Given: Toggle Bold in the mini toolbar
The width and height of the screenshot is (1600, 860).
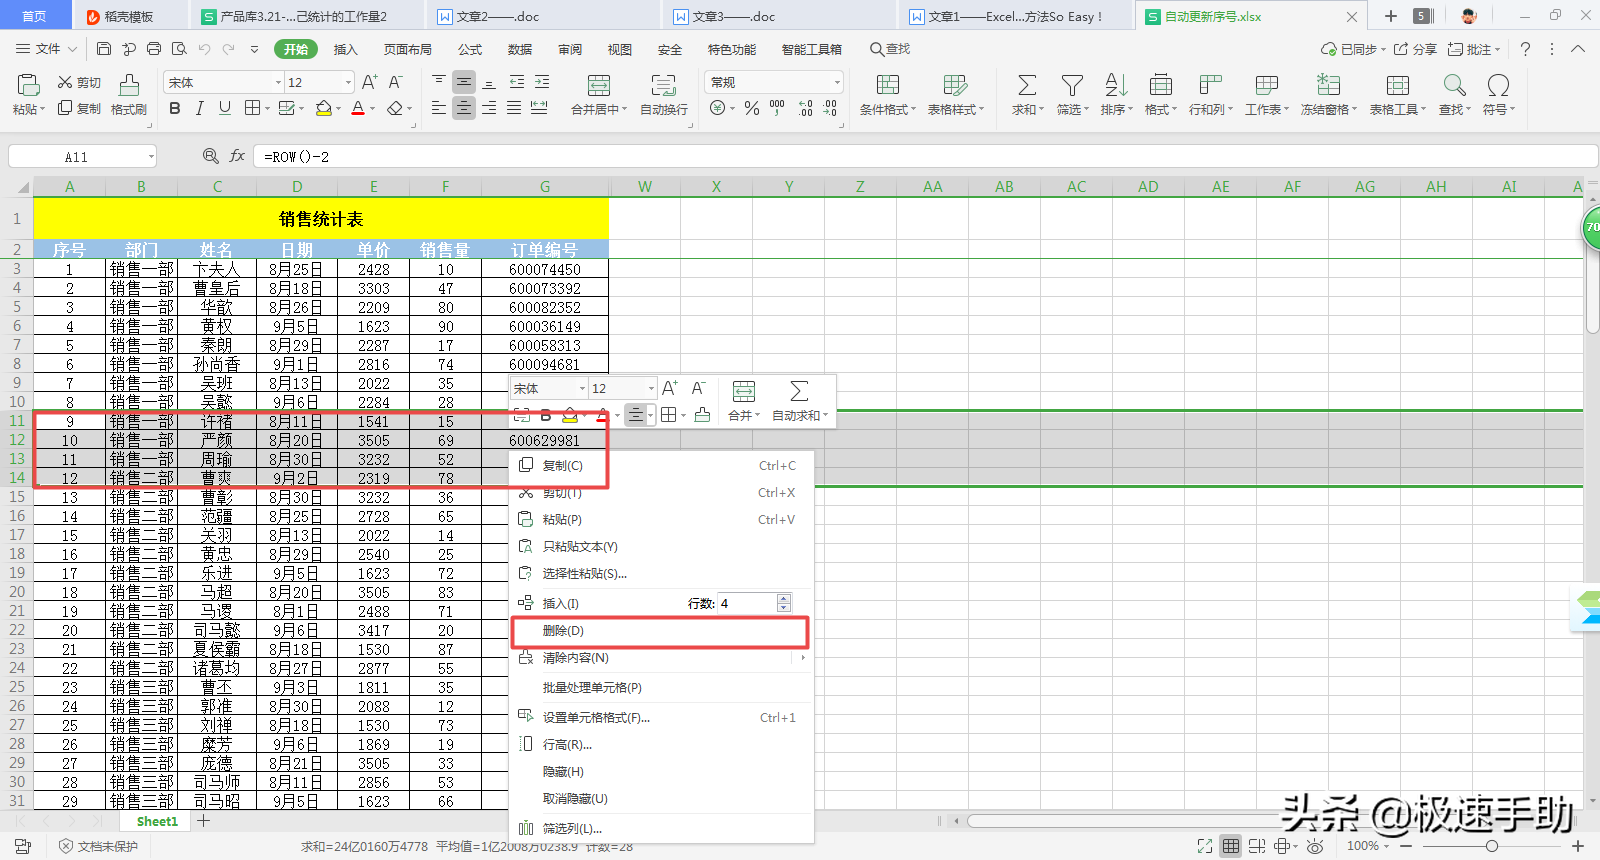Looking at the screenshot, I should pyautogui.click(x=546, y=415).
